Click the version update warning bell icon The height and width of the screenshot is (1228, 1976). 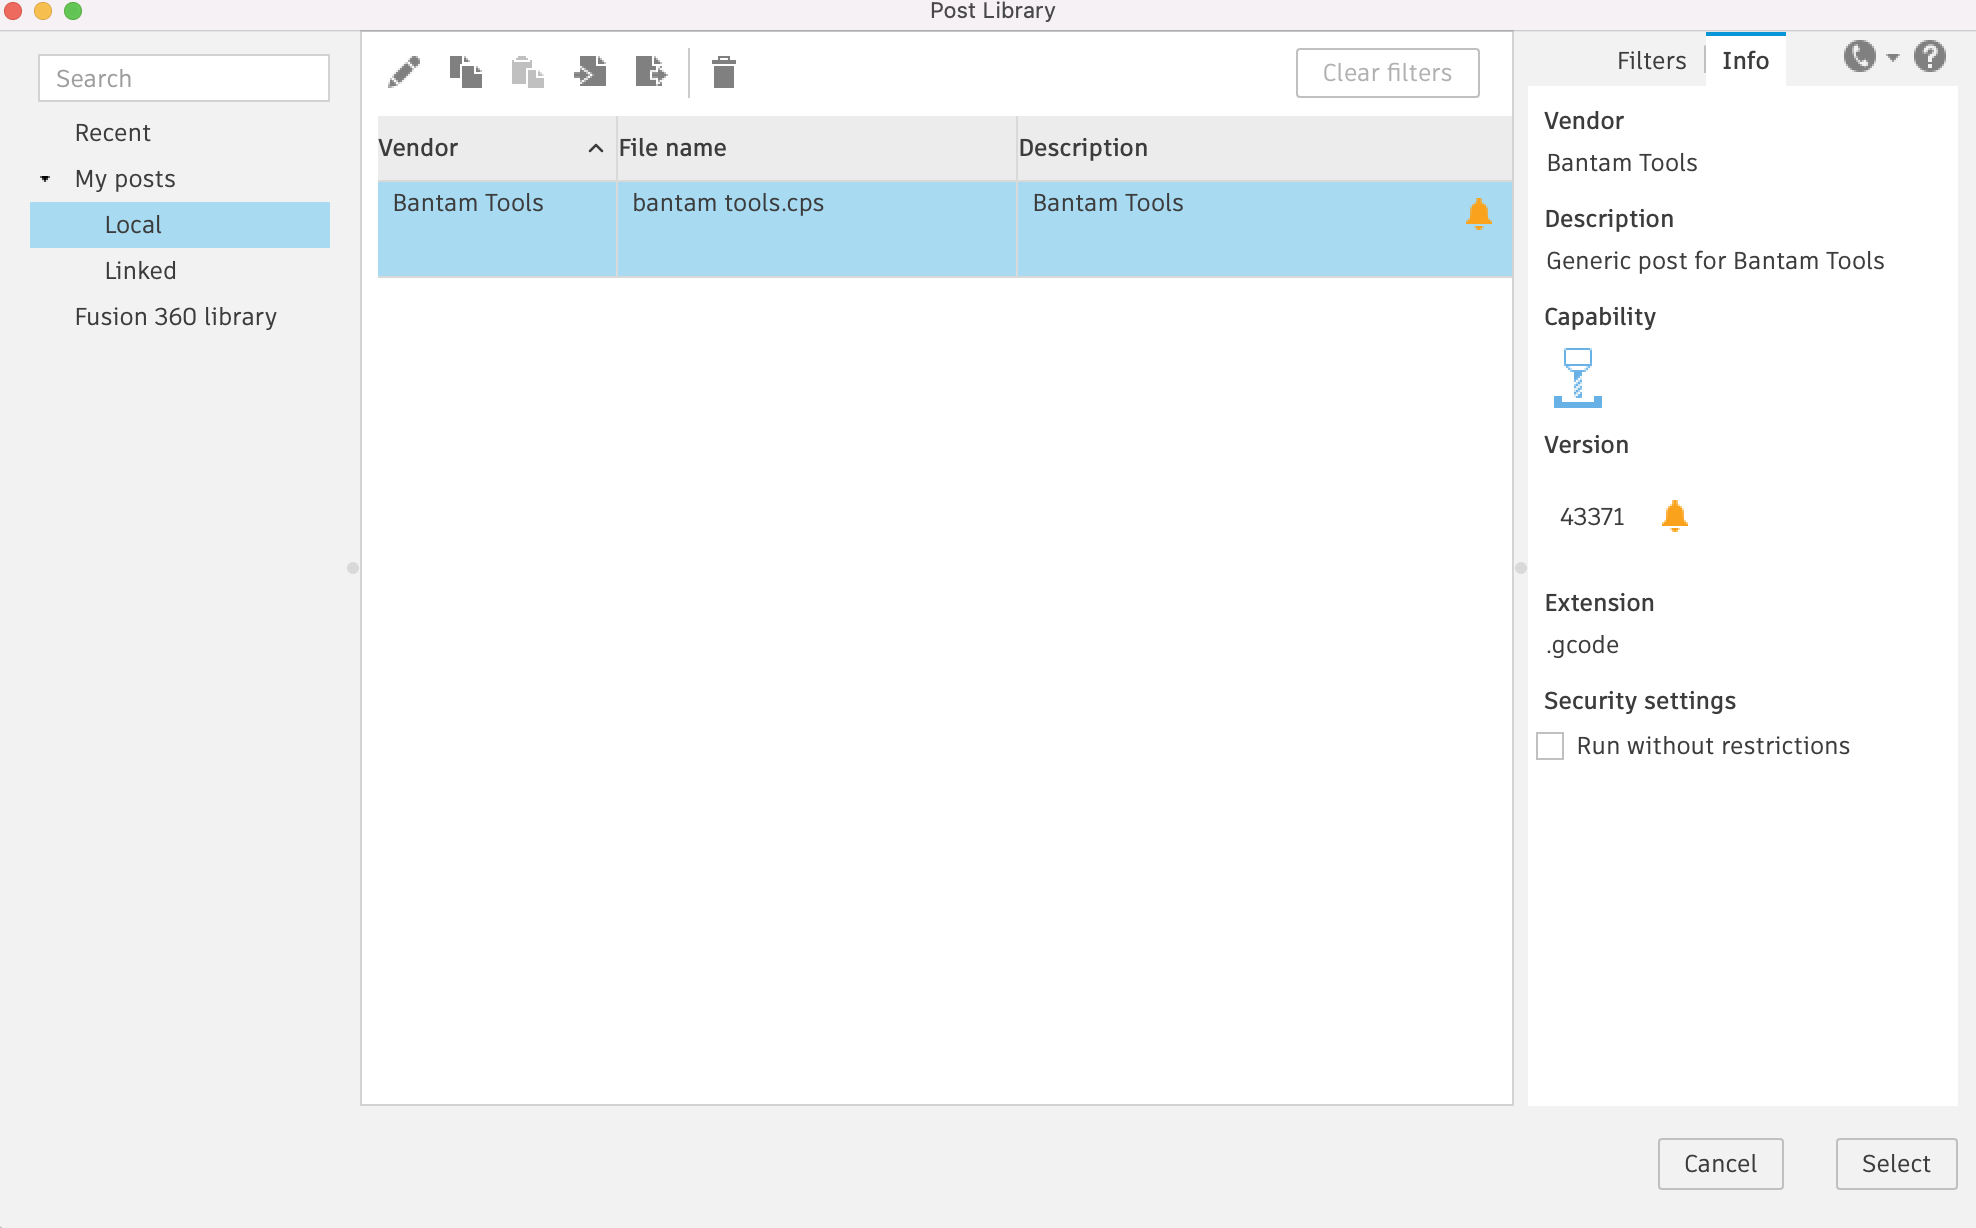click(1676, 515)
